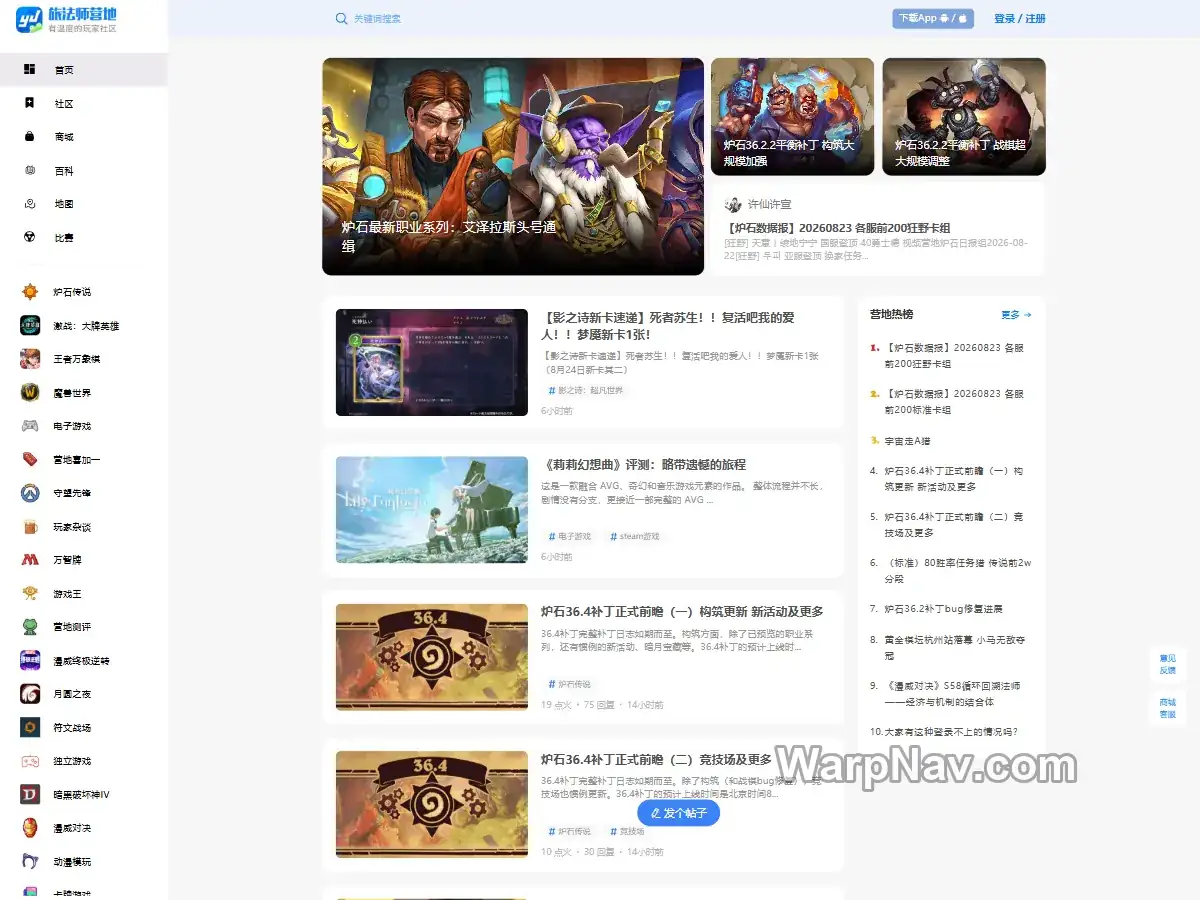Open the 比赛 tournament sidebar icon

(x=30, y=237)
